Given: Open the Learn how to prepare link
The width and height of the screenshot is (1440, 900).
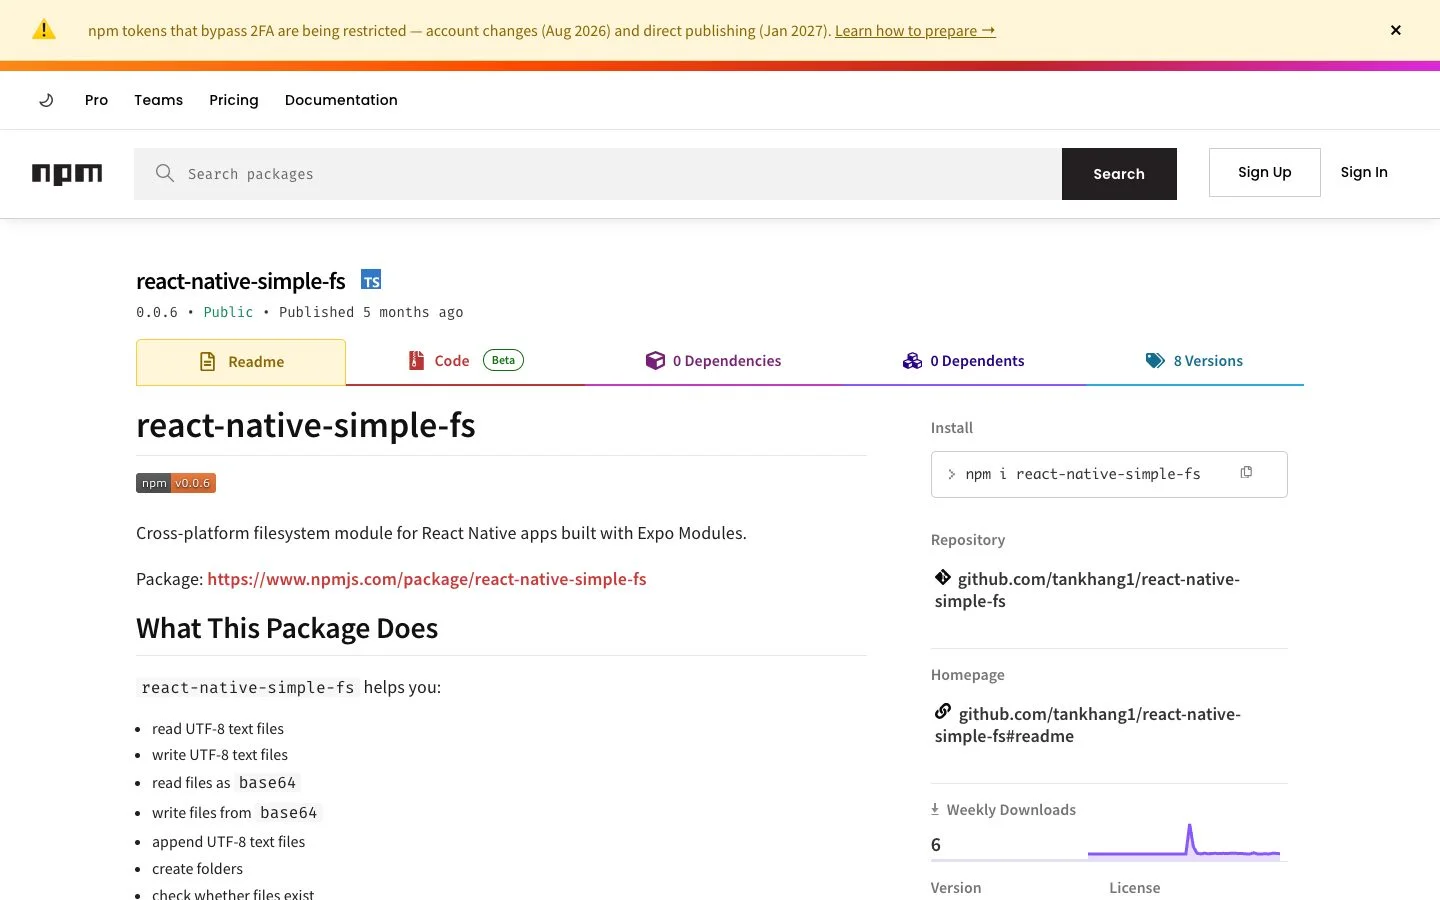Looking at the screenshot, I should coord(915,30).
